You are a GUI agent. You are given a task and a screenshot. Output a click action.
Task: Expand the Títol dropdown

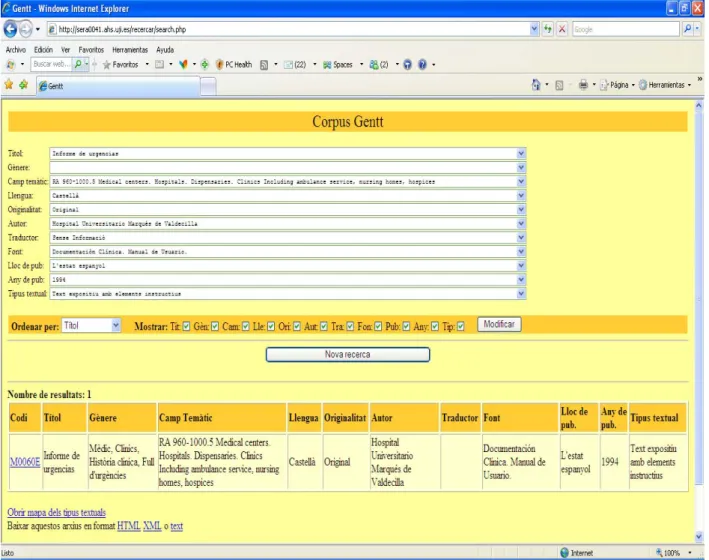[x=521, y=153]
